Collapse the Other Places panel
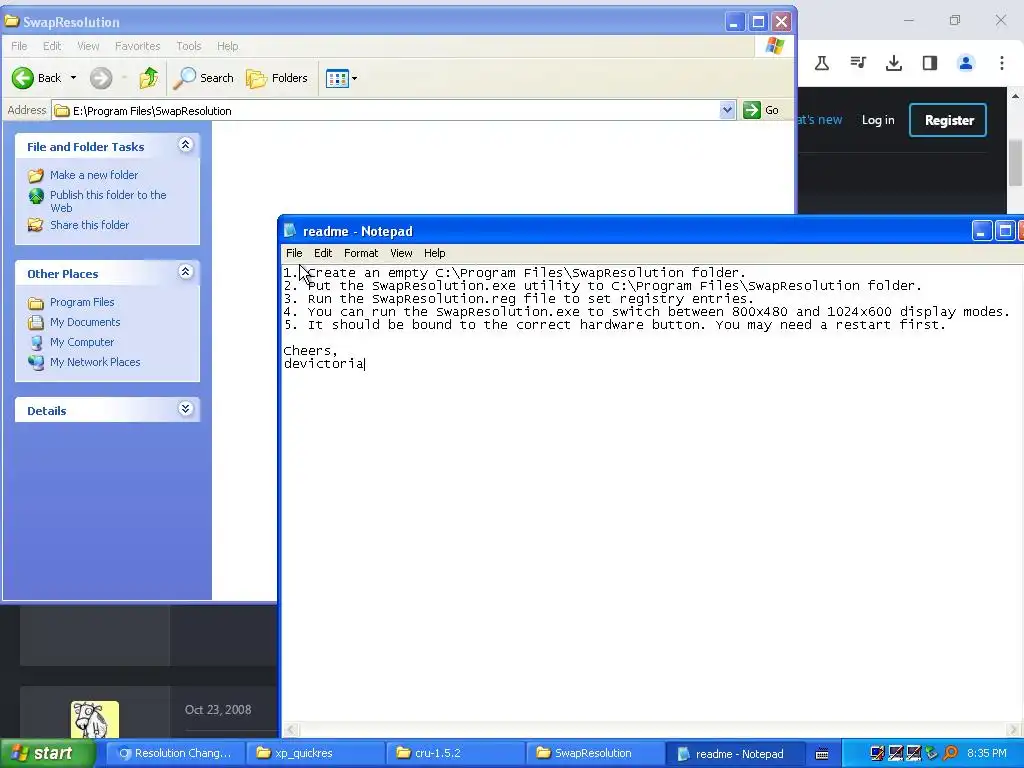The image size is (1024, 768). [x=185, y=272]
